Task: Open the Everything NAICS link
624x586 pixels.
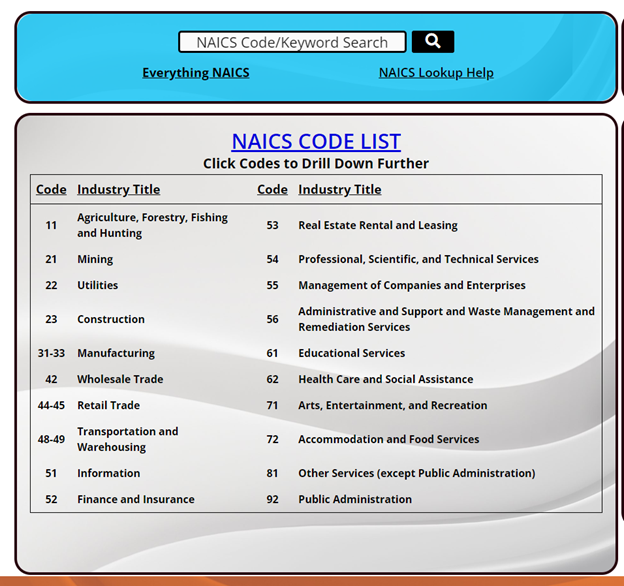Action: pyautogui.click(x=196, y=72)
